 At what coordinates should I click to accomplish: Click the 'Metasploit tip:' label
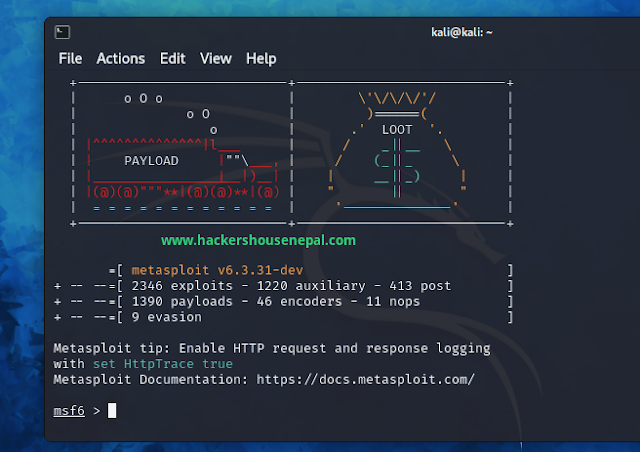point(111,348)
